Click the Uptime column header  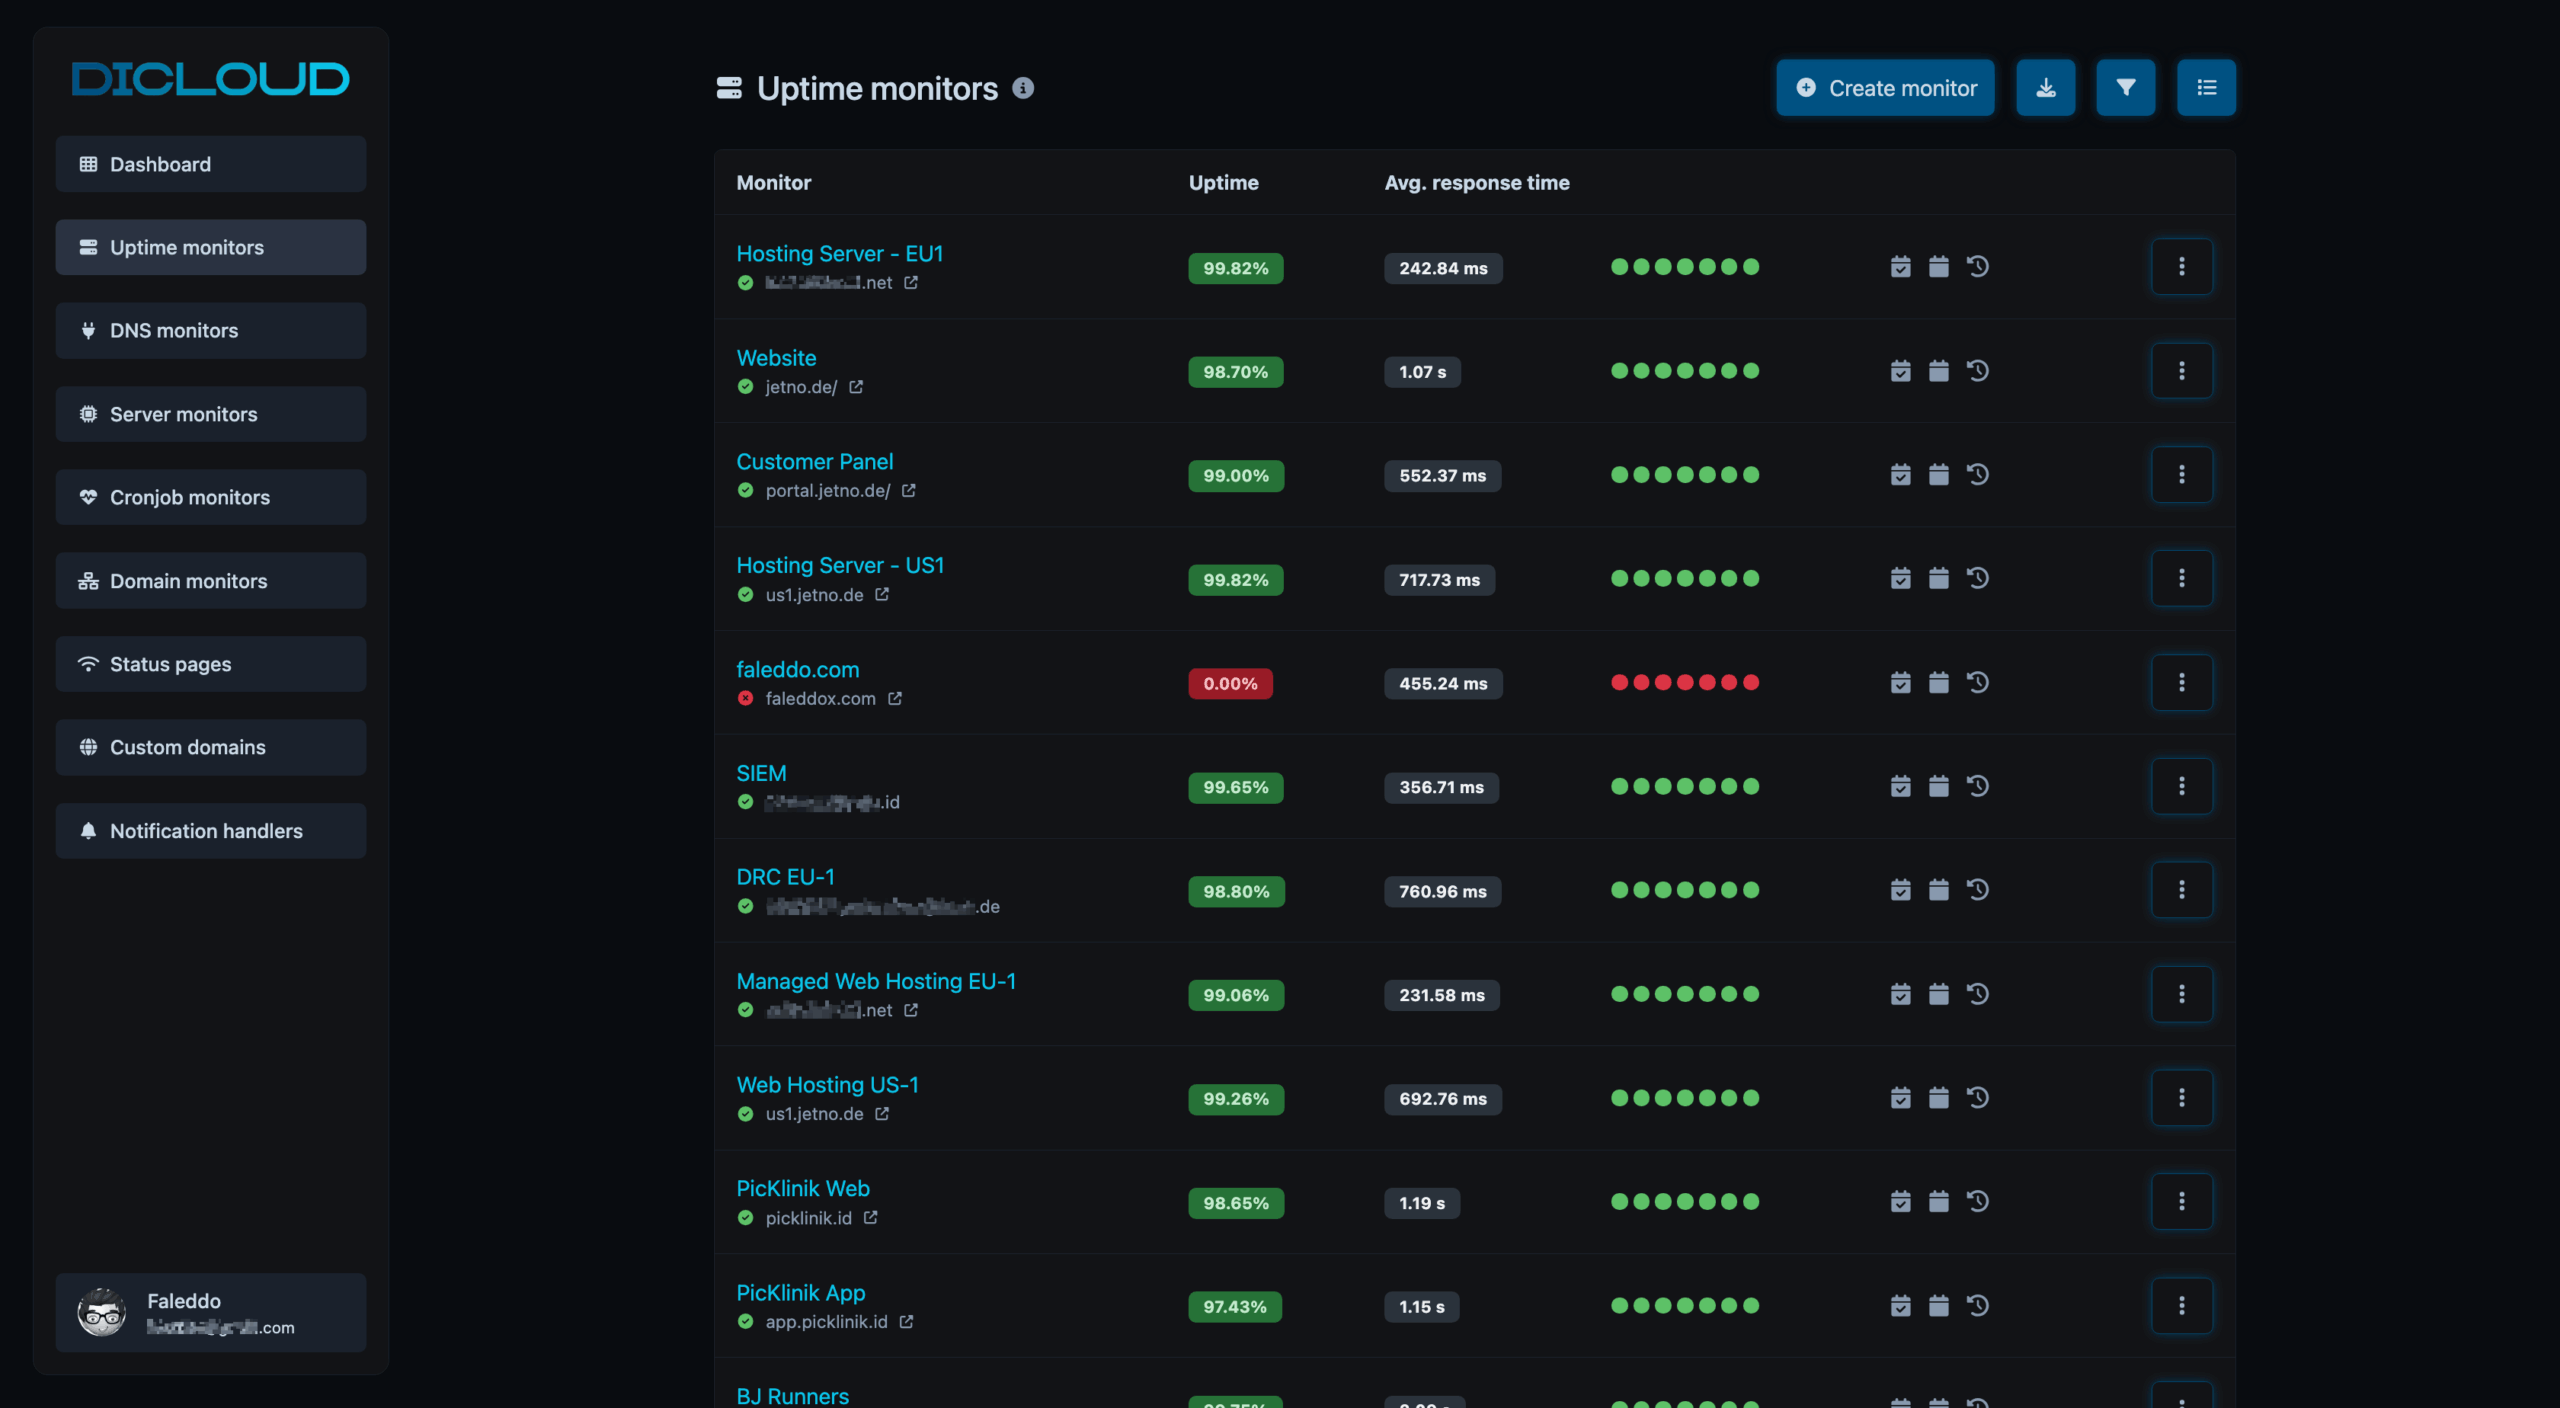point(1223,183)
